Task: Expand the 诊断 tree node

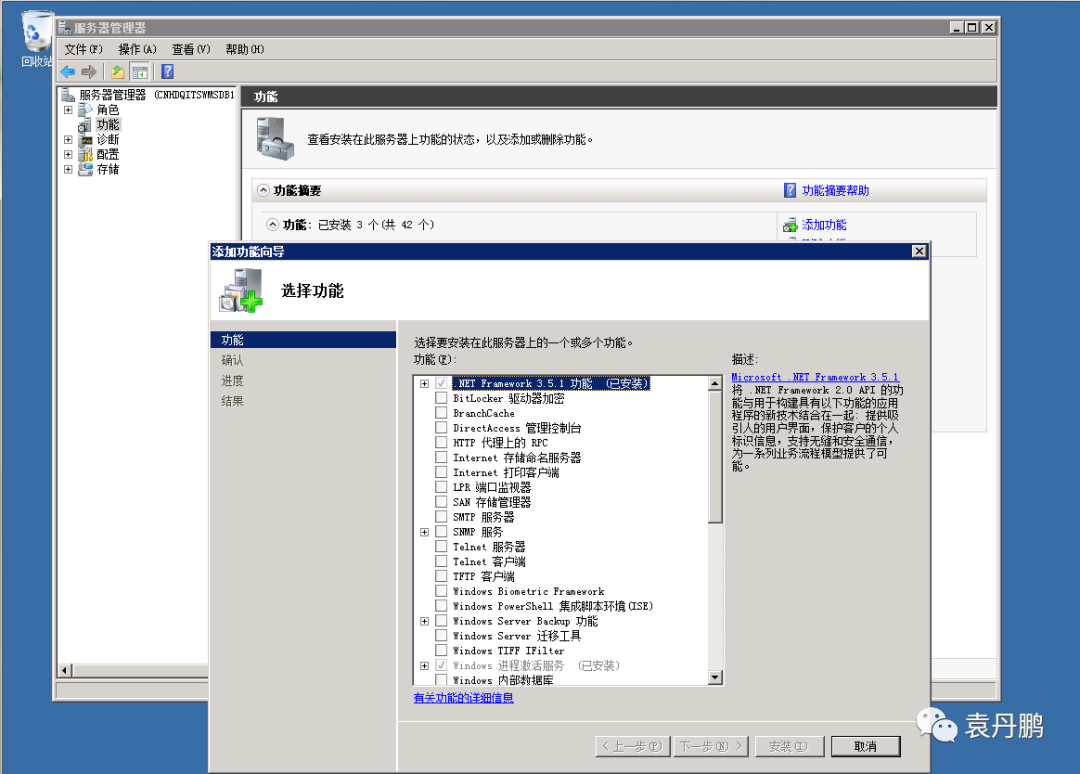Action: click(68, 139)
